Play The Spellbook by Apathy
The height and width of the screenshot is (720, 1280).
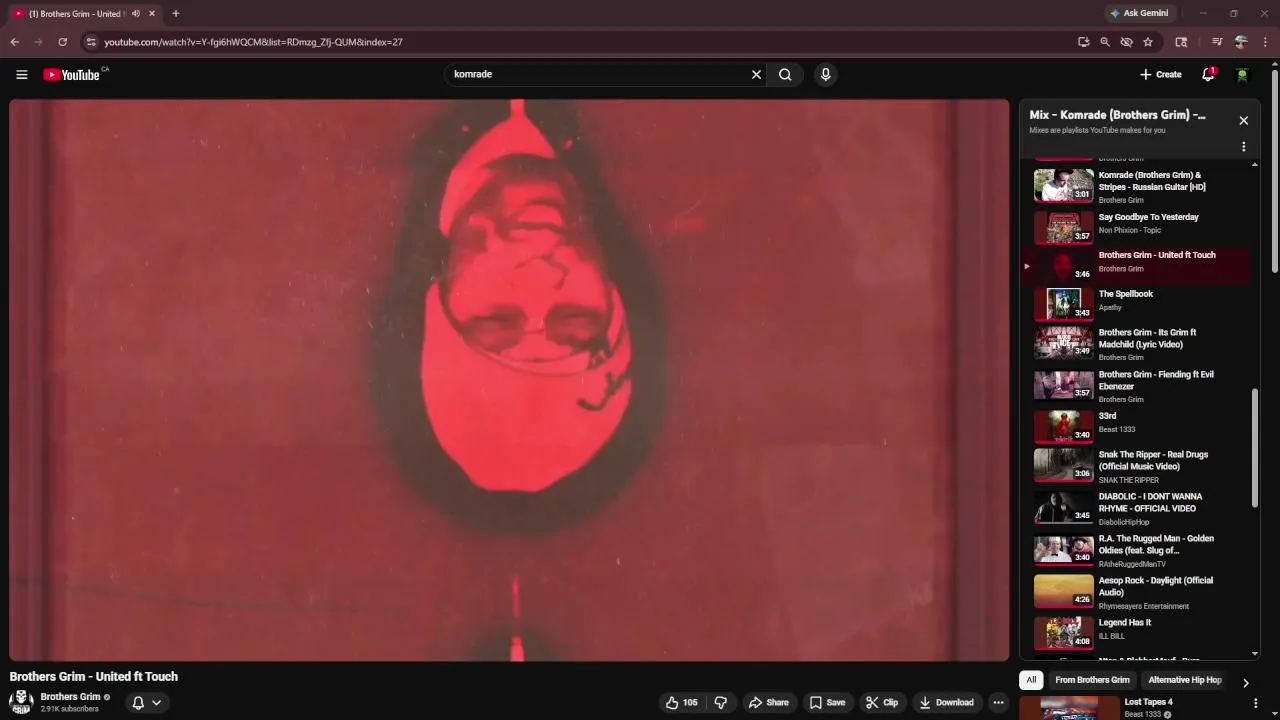(x=1139, y=304)
